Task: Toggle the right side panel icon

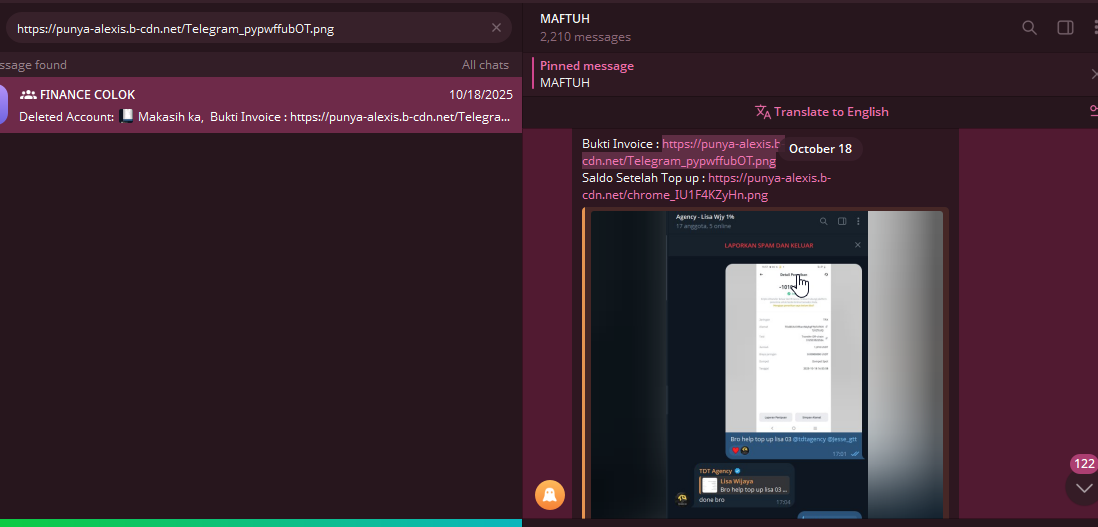Action: coord(1065,27)
